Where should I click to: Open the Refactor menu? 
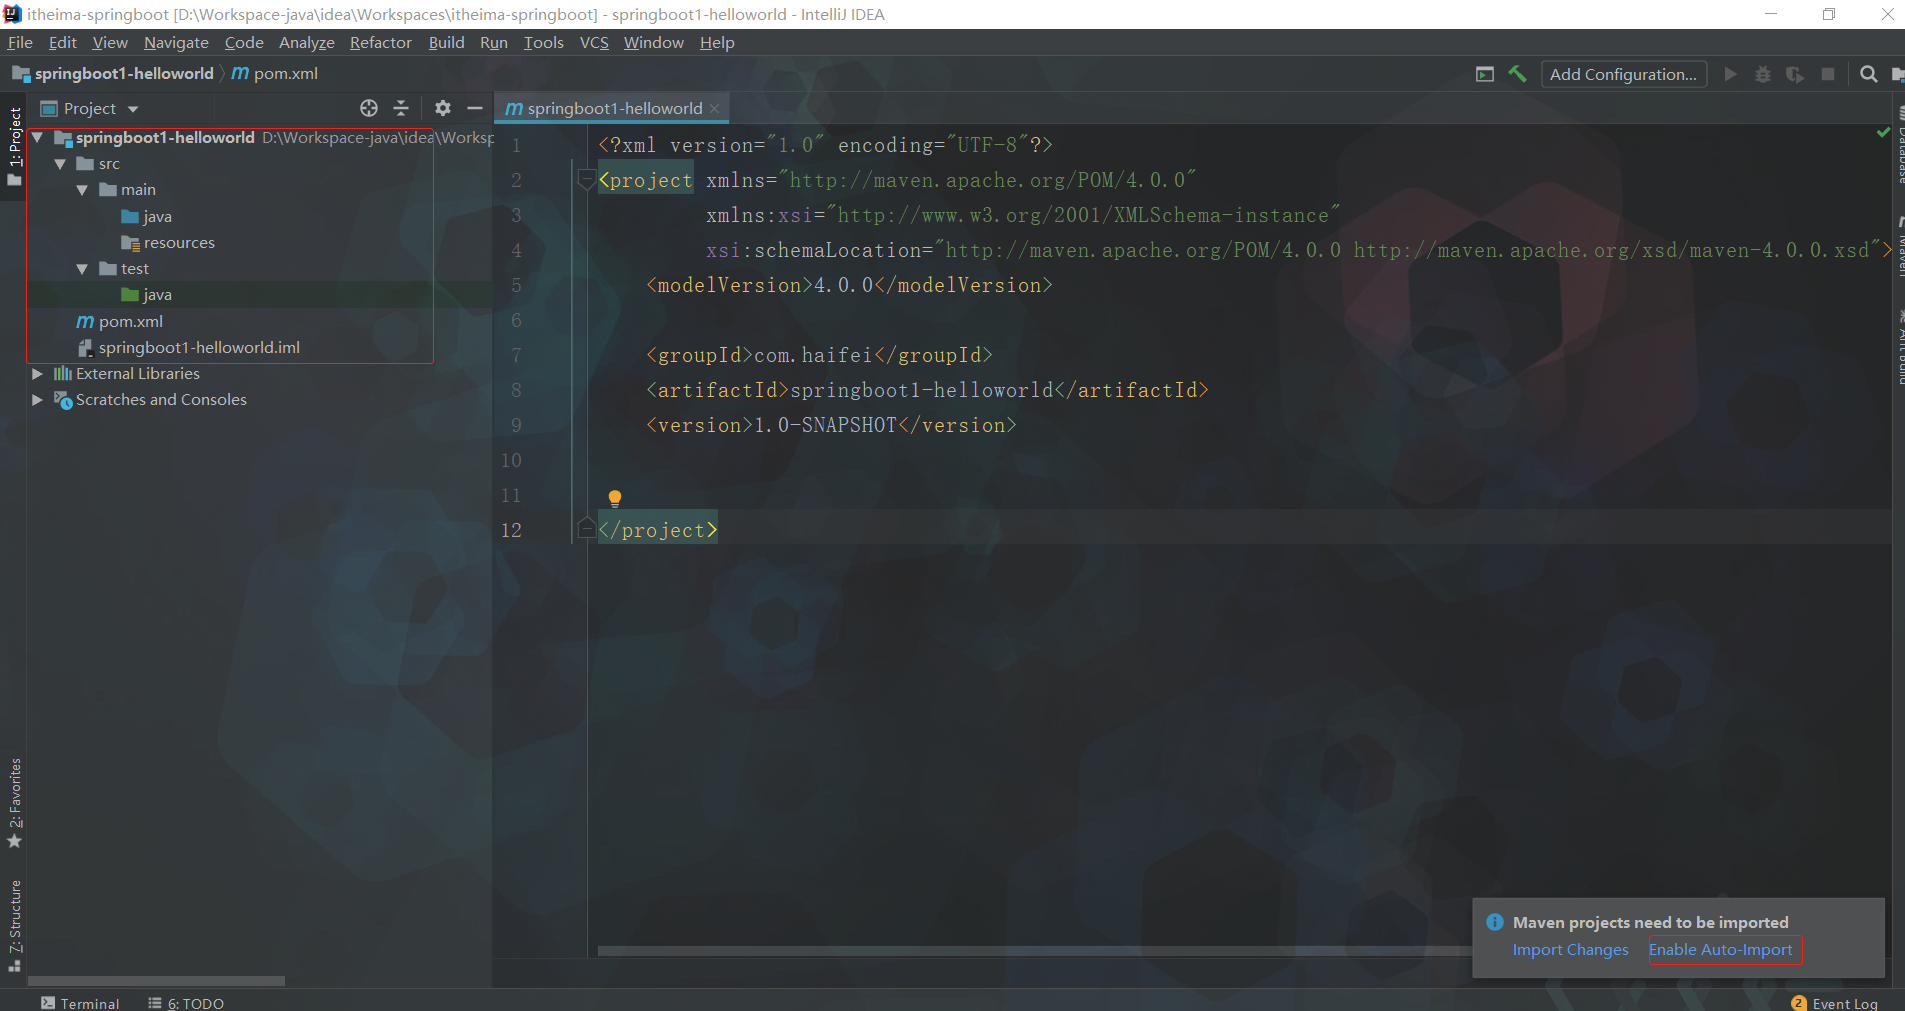tap(381, 42)
